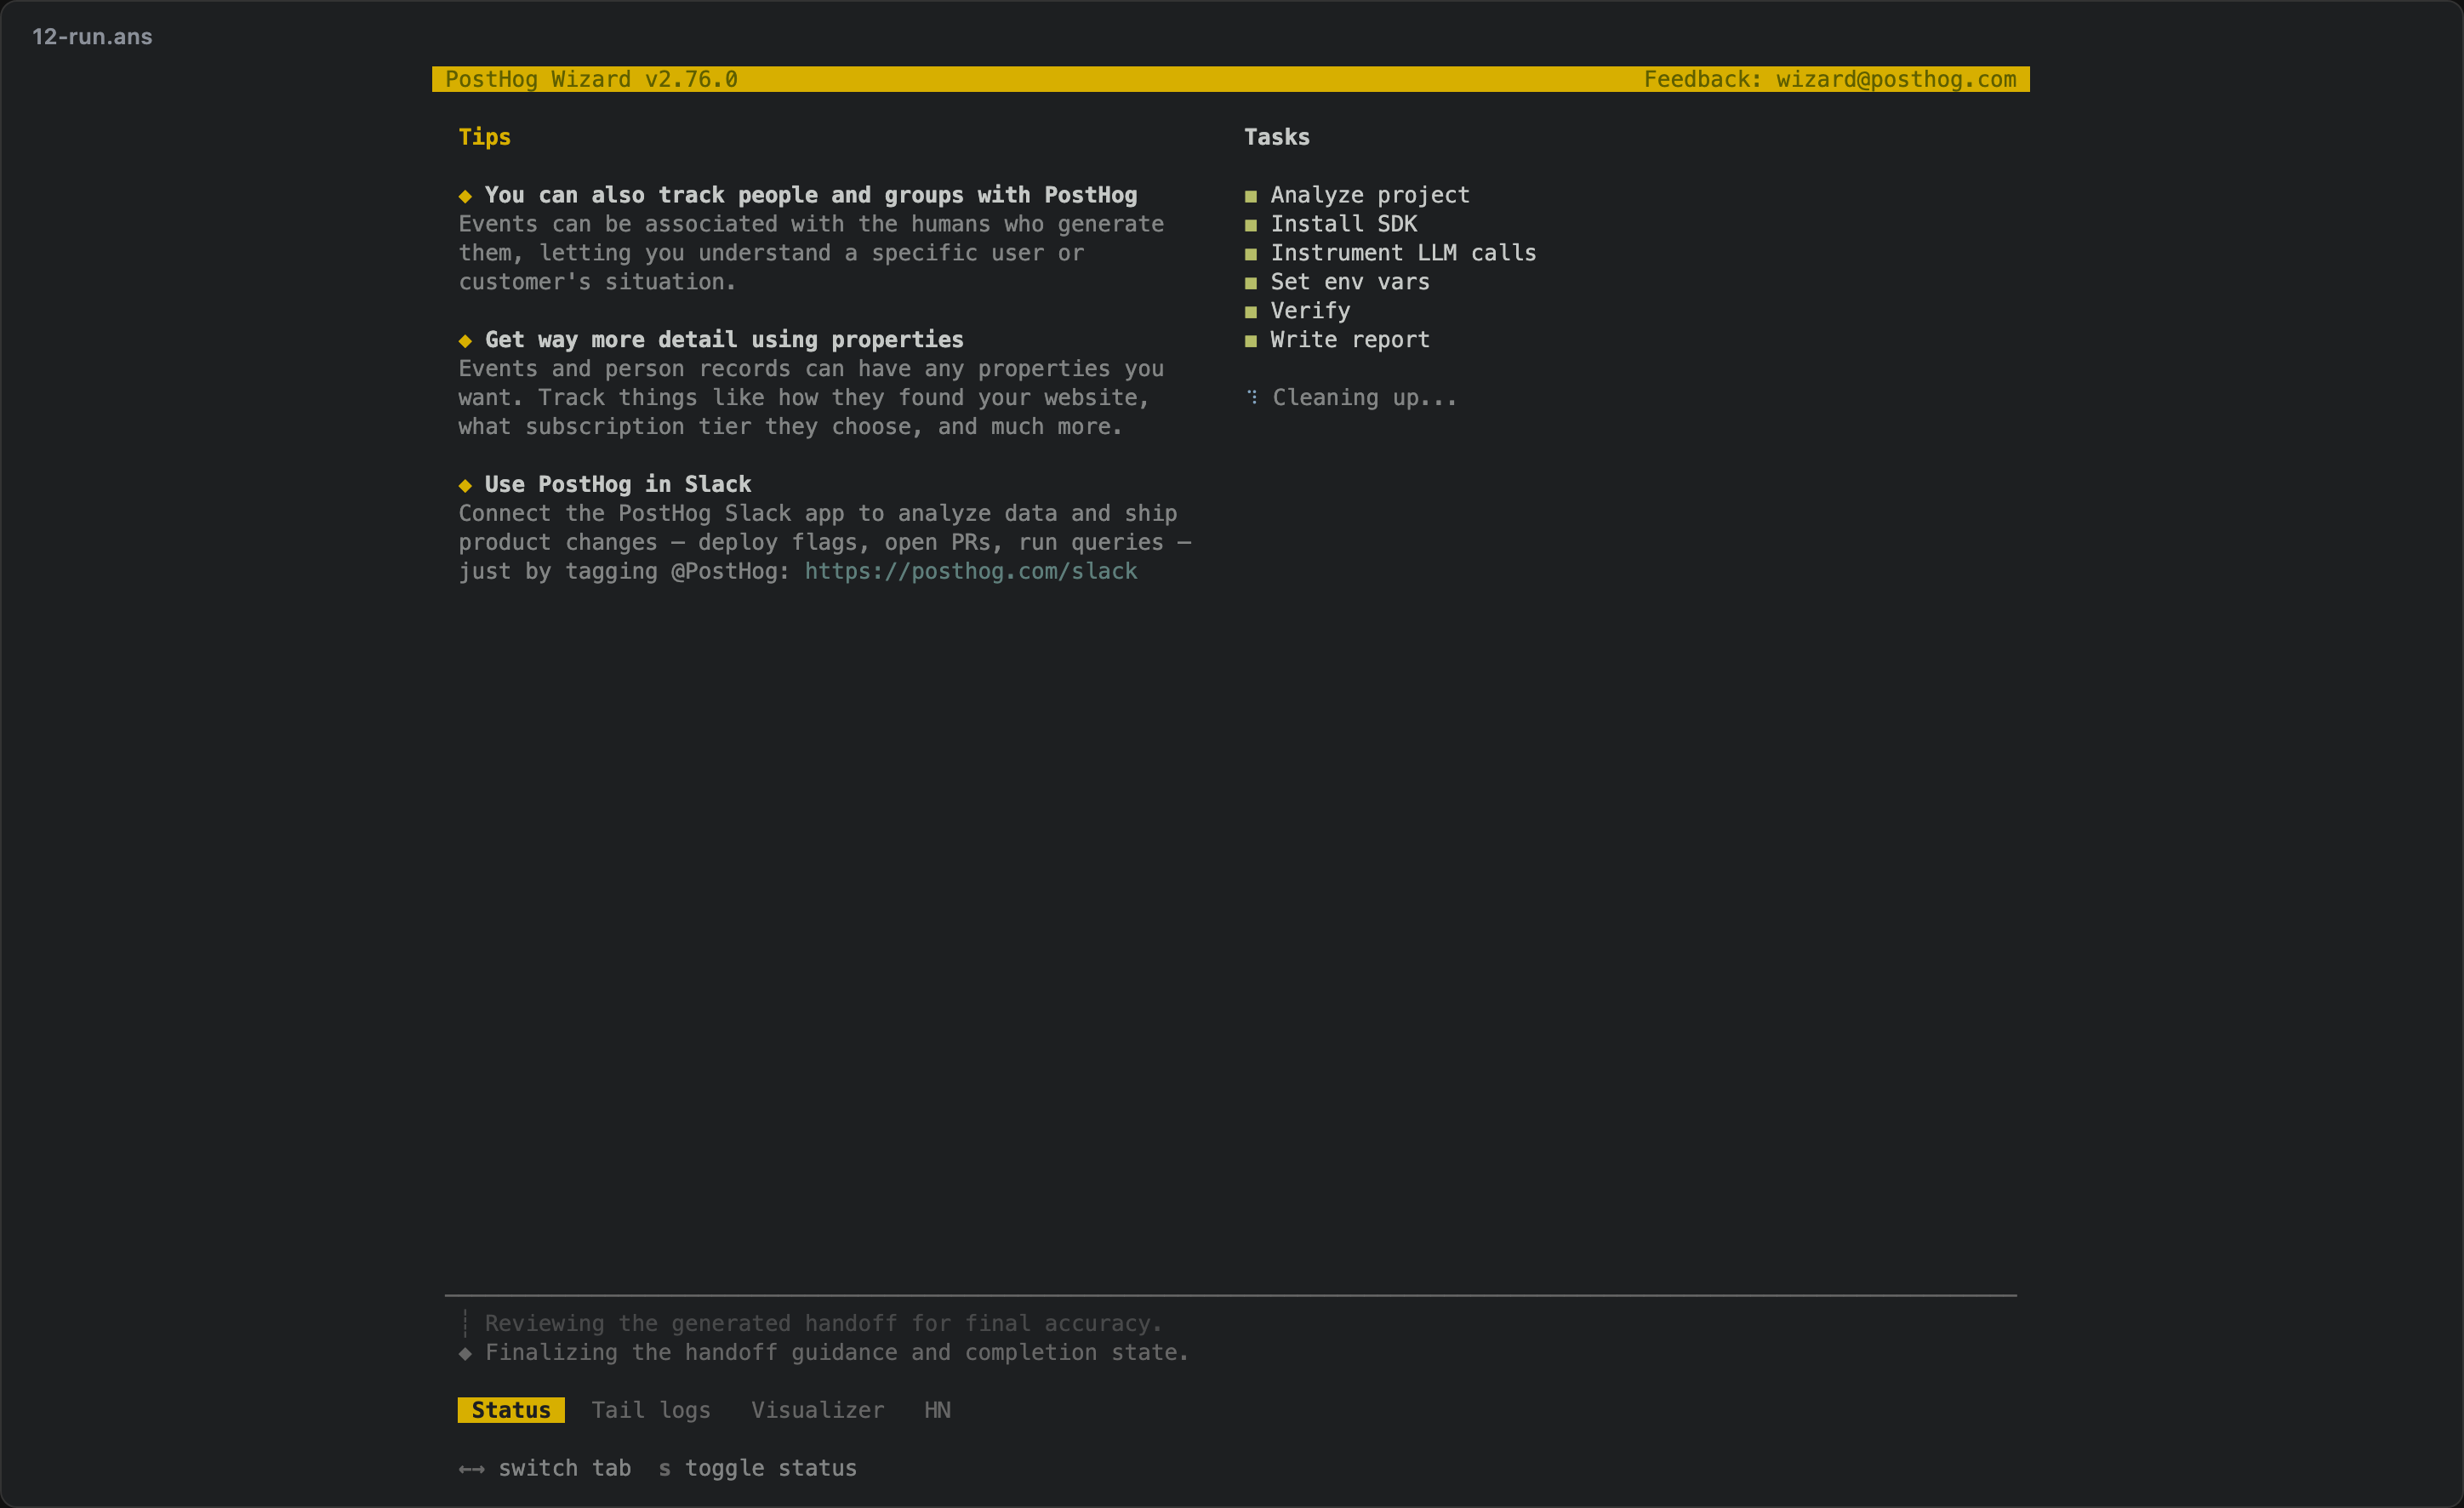Open the https://posthog.com/slack link
This screenshot has height=1508, width=2464.
971,571
